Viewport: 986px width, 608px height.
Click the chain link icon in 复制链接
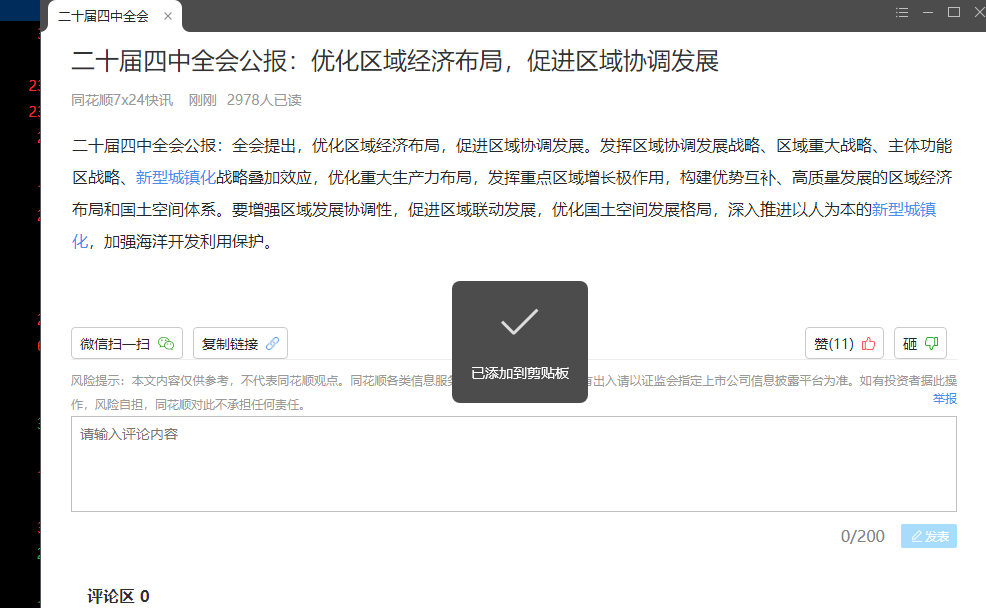[272, 343]
